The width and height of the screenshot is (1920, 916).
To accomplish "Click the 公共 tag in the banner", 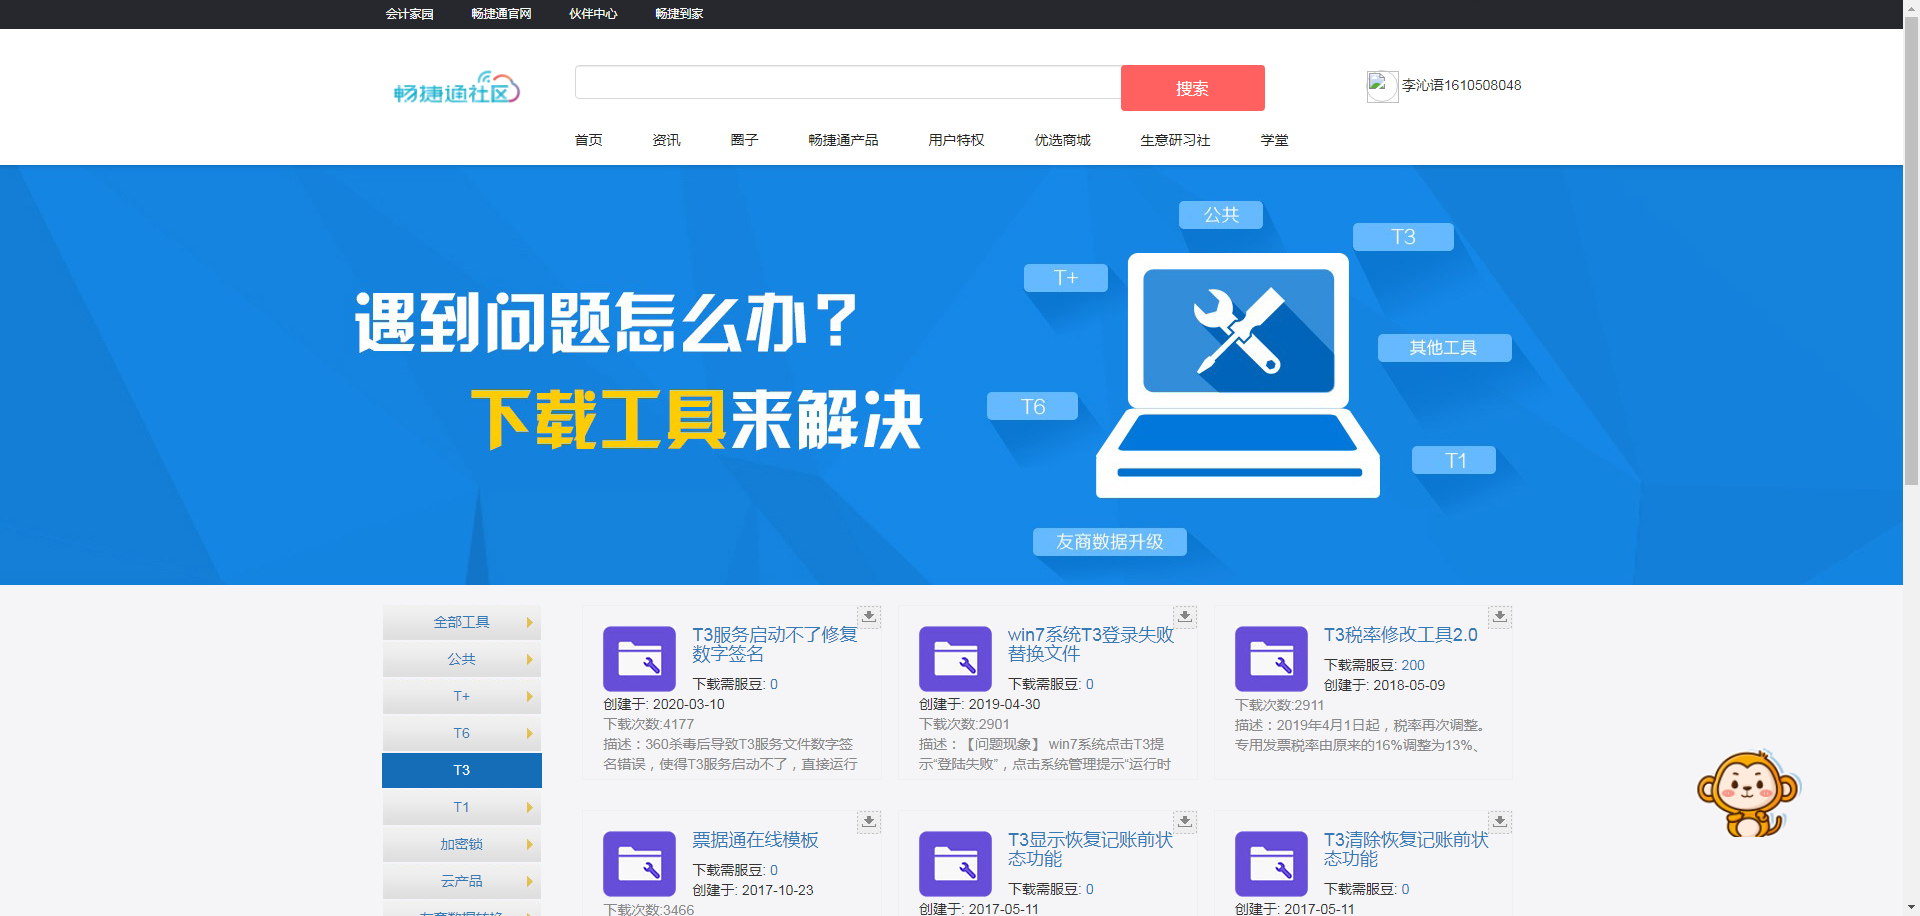I will (1221, 215).
